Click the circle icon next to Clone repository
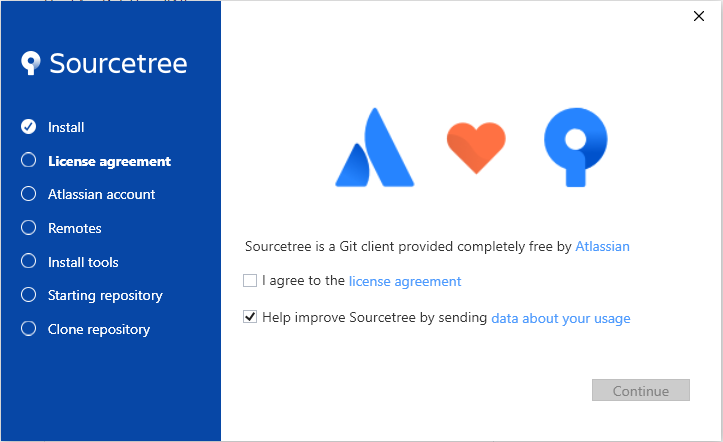This screenshot has height=442, width=723. point(29,329)
